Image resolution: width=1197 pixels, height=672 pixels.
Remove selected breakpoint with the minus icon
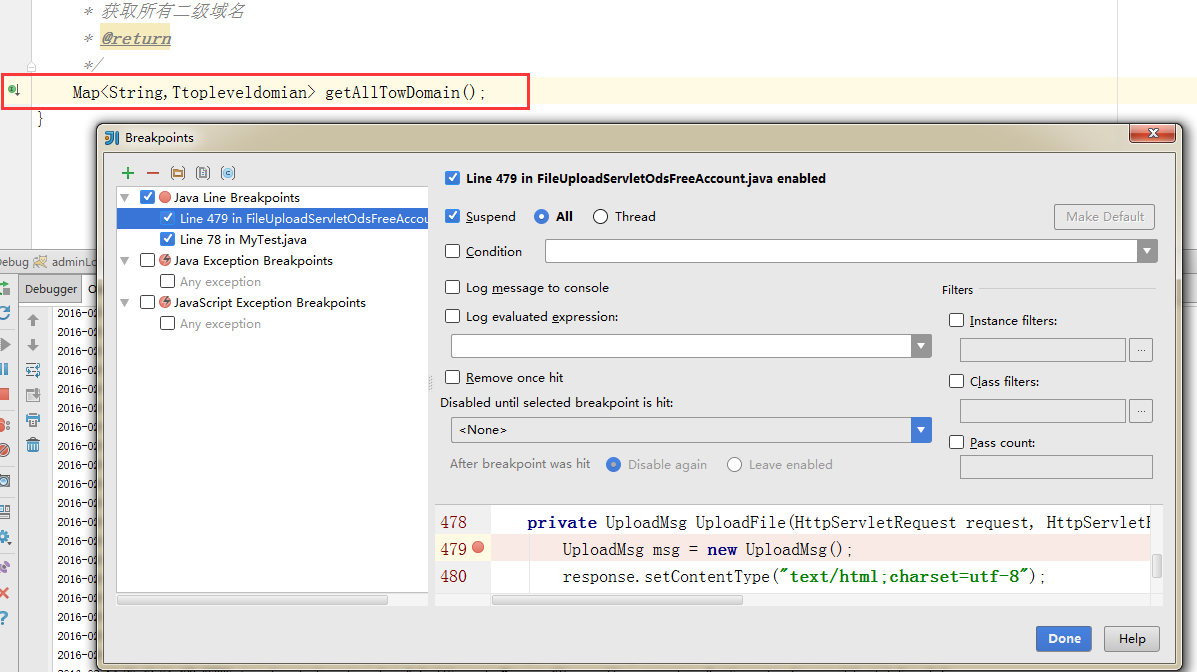coord(153,173)
